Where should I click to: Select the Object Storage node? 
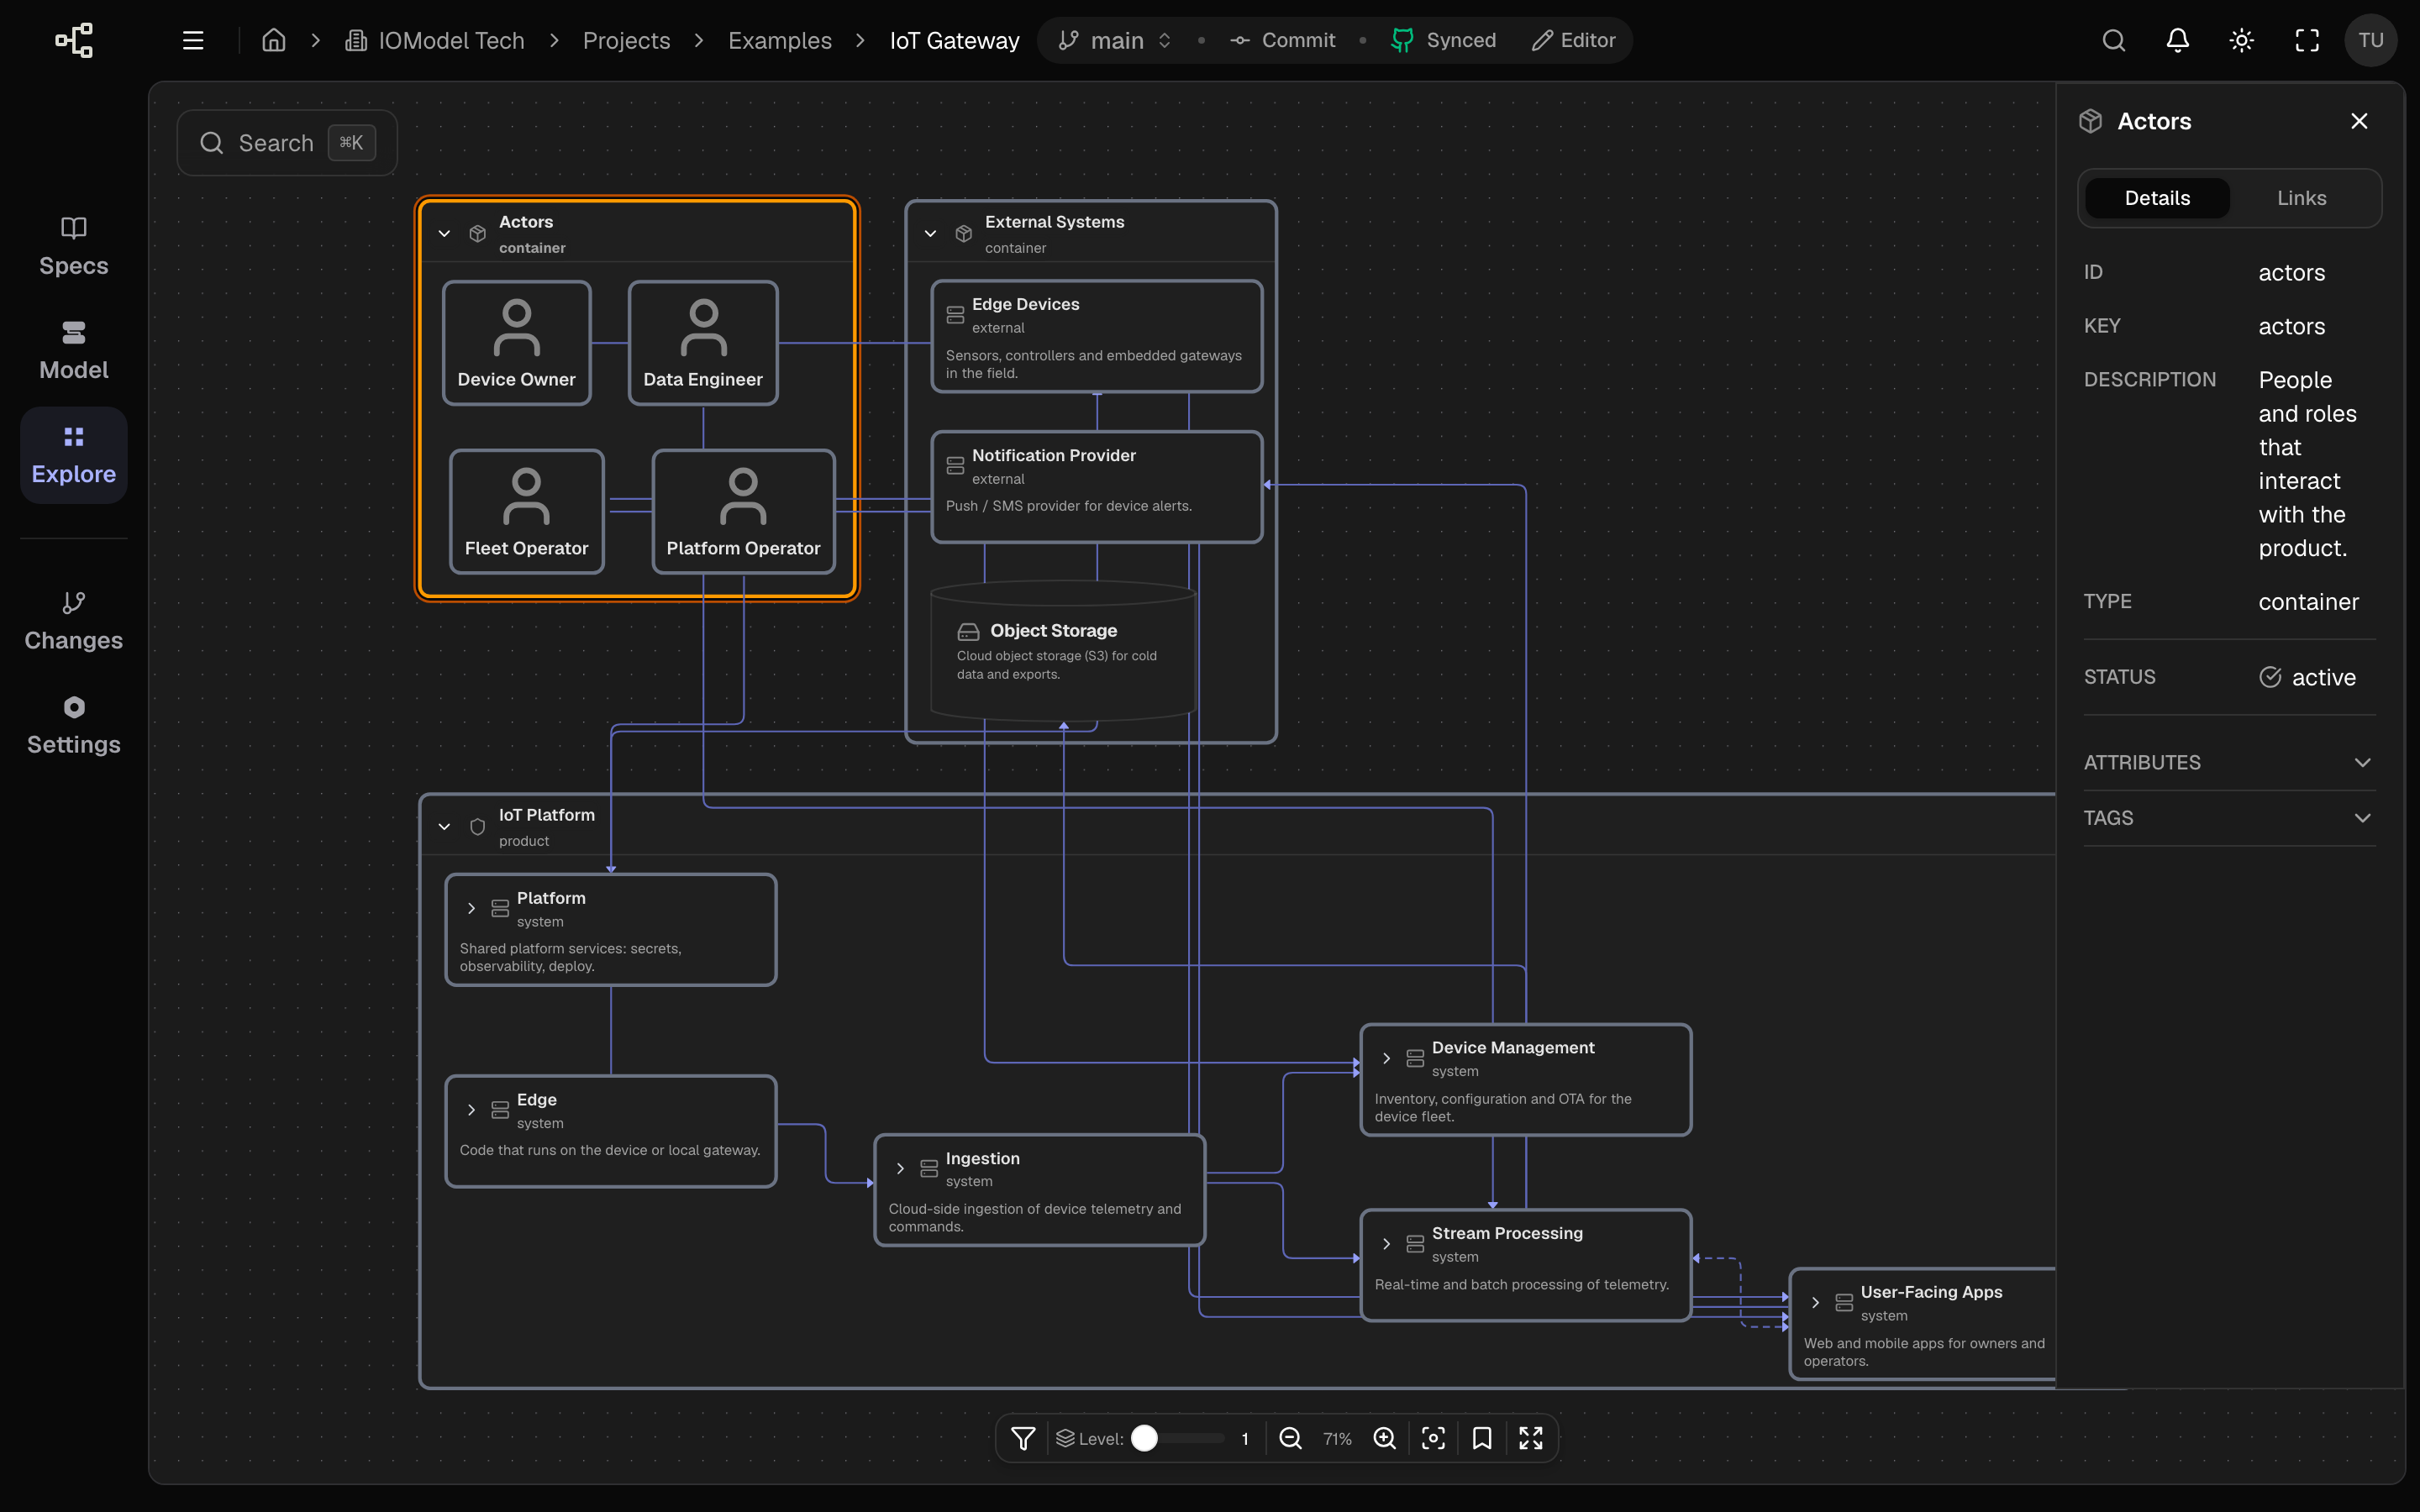[x=1063, y=650]
